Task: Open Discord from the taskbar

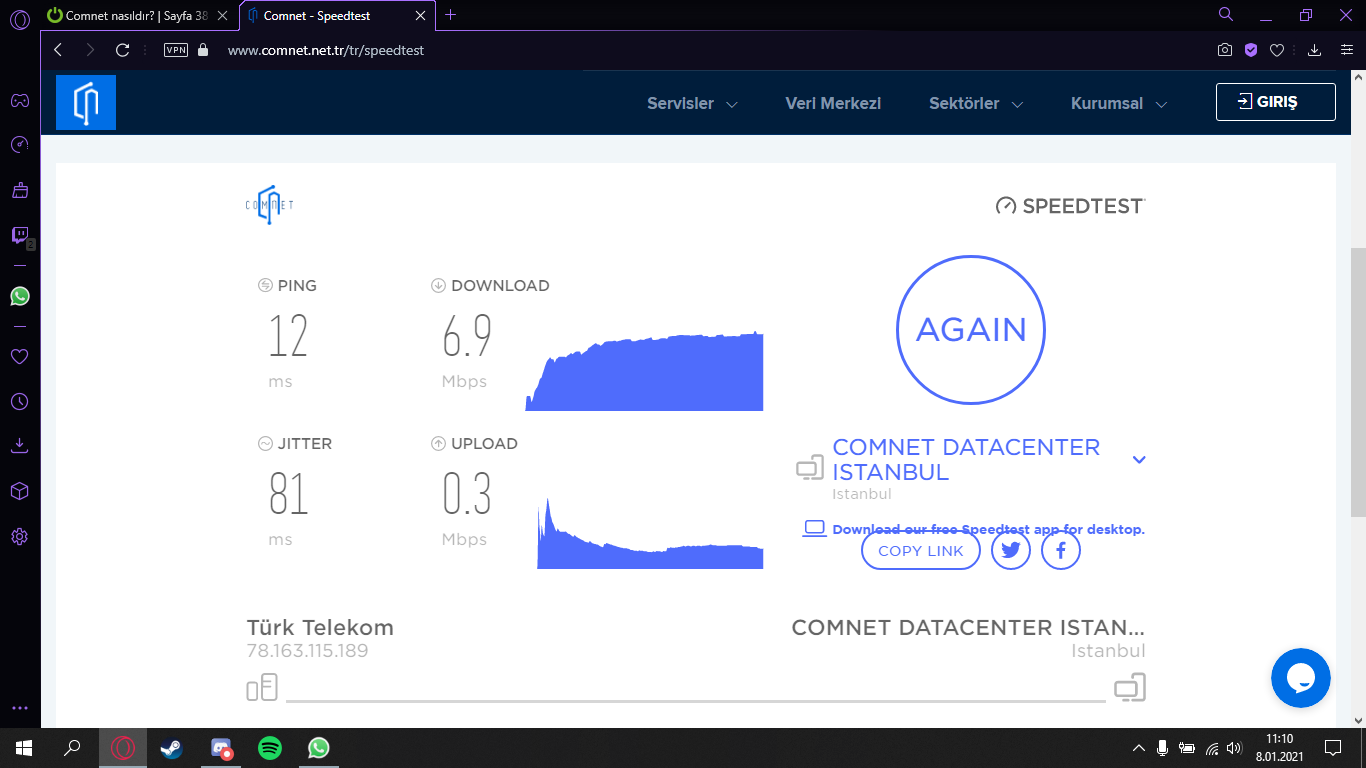Action: [221, 748]
